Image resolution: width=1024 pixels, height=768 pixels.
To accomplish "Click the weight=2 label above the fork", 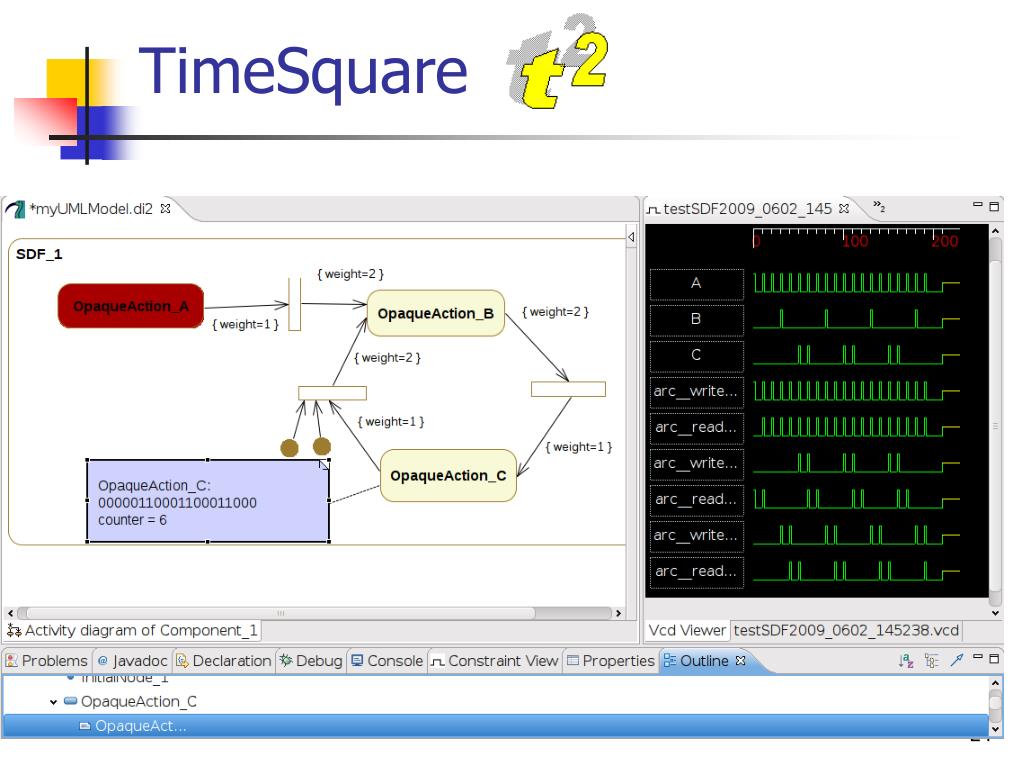I will click(351, 274).
